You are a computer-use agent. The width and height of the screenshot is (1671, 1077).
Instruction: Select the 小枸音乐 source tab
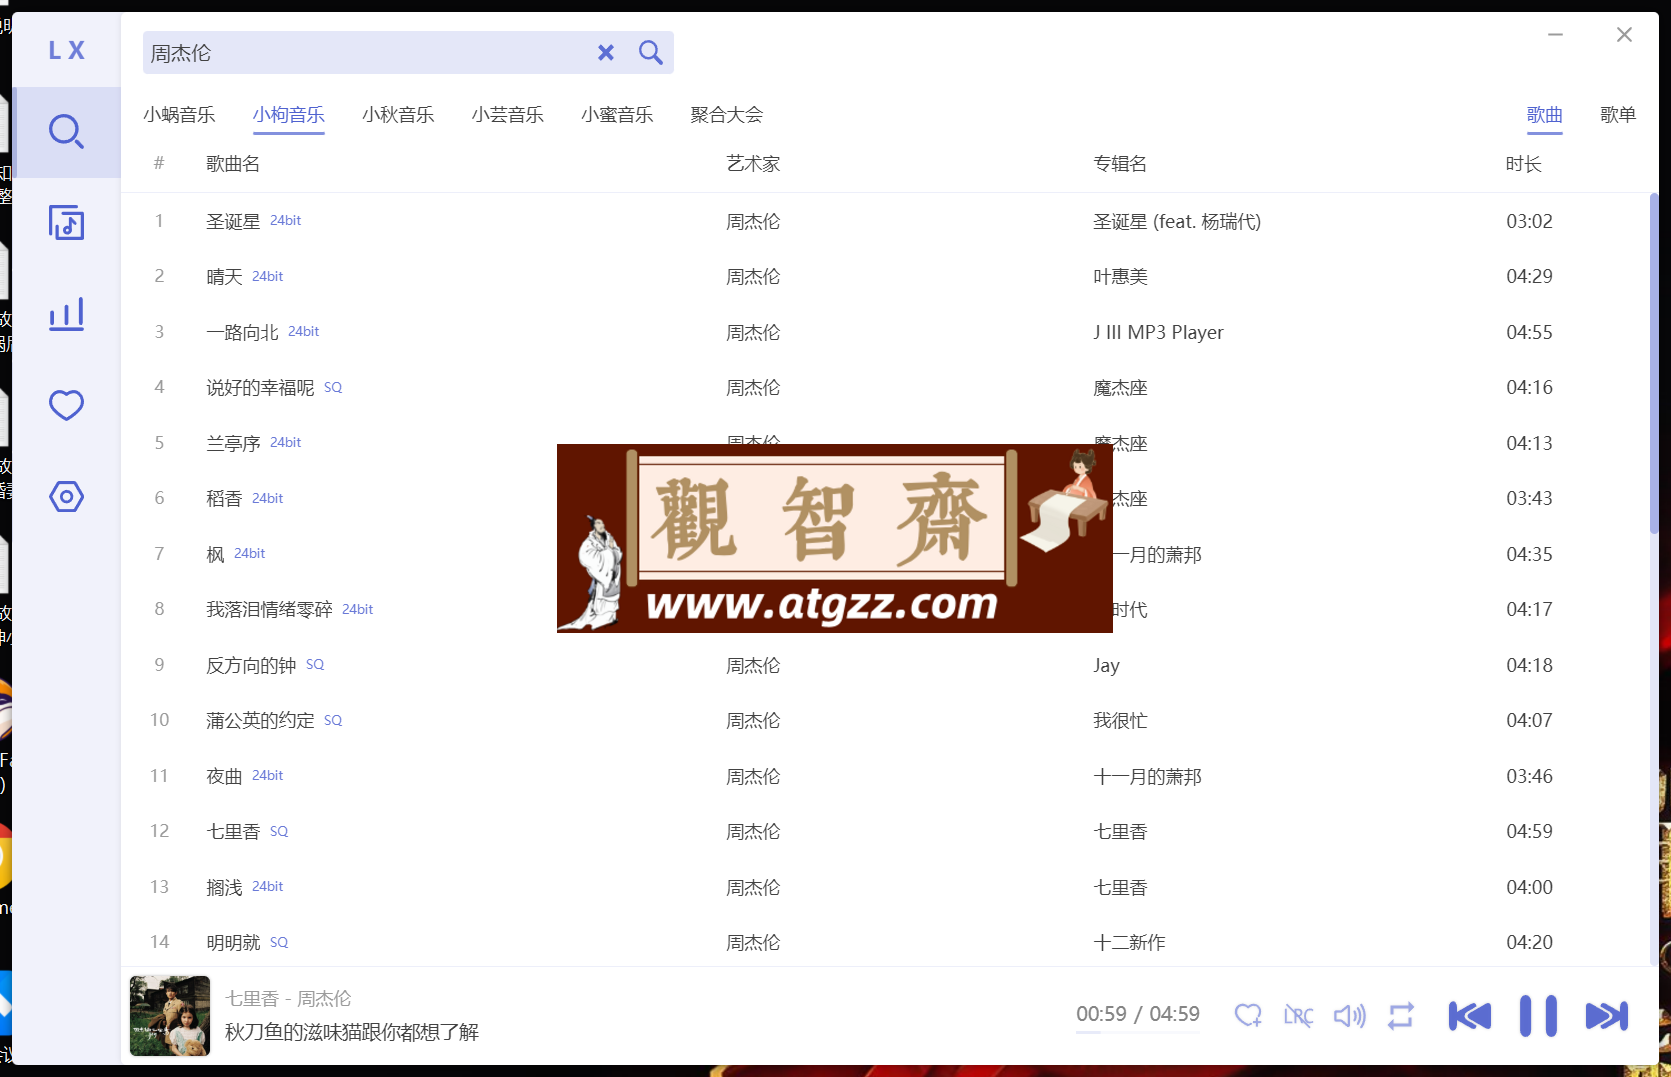pos(288,115)
